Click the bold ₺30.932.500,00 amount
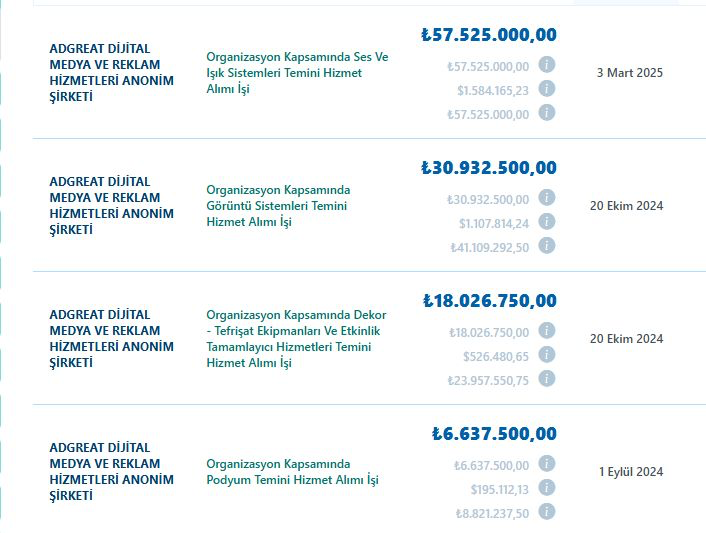706x533 pixels. pyautogui.click(x=489, y=168)
